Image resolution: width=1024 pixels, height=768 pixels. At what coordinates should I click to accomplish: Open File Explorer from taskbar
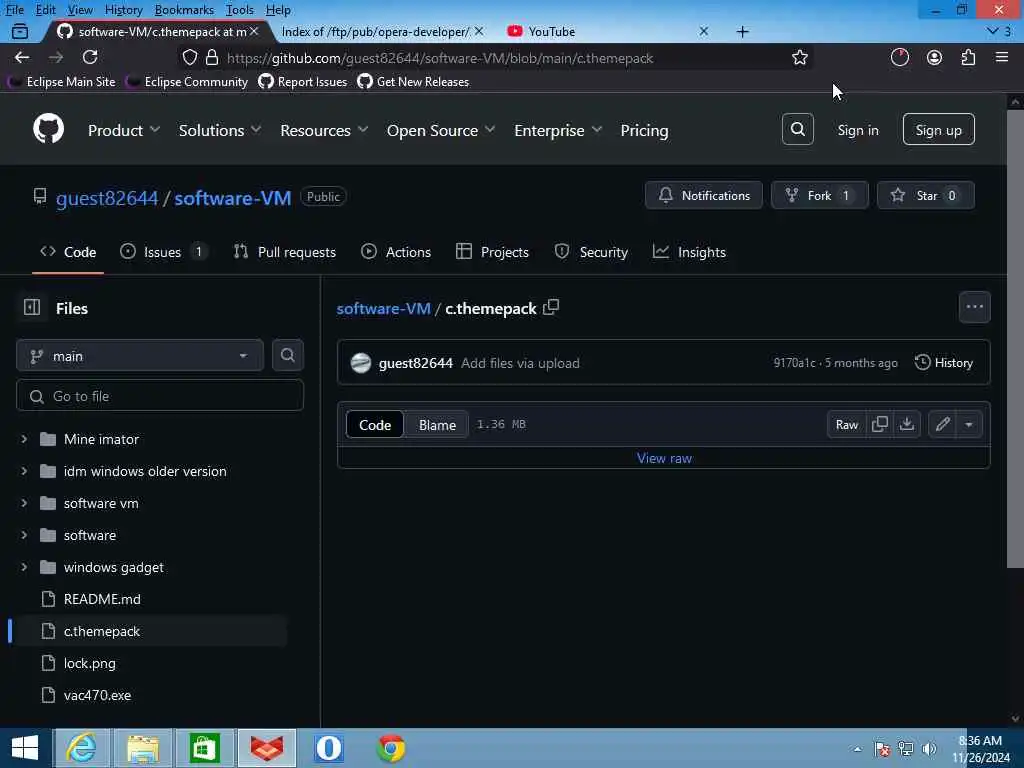(x=143, y=748)
